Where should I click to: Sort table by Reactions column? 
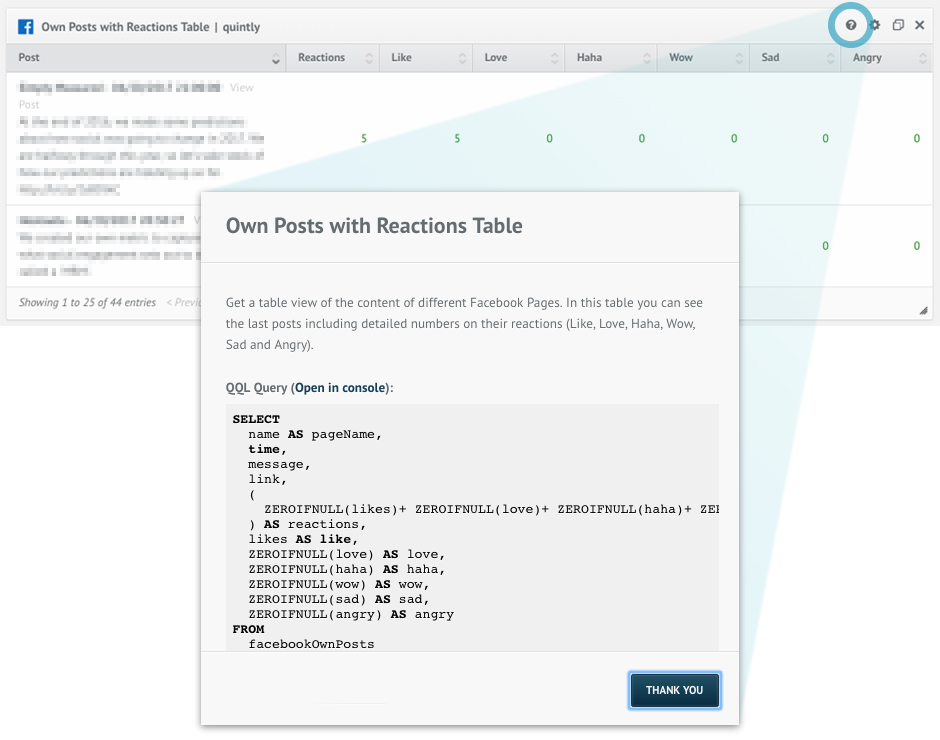click(333, 58)
